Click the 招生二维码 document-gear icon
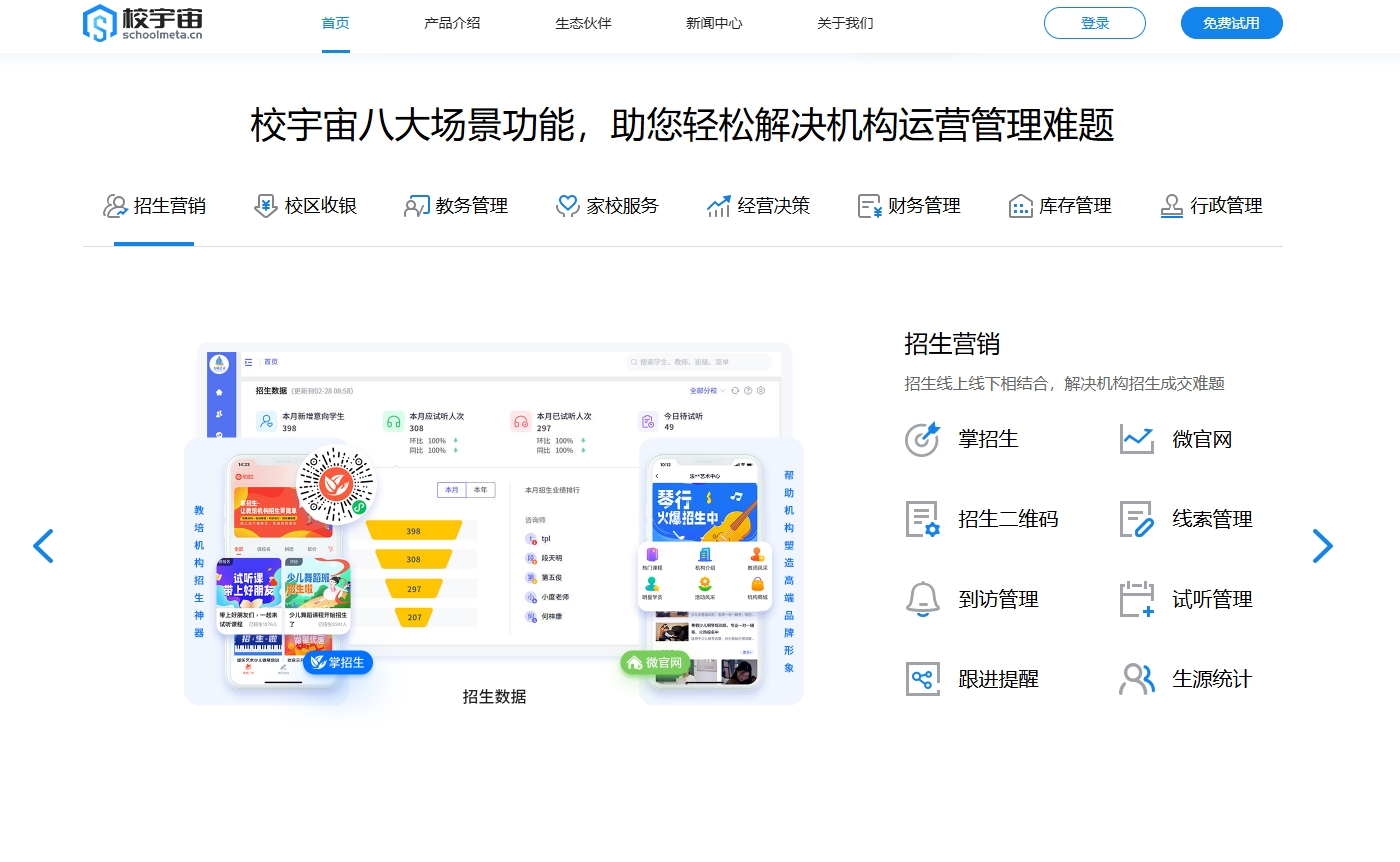 922,519
